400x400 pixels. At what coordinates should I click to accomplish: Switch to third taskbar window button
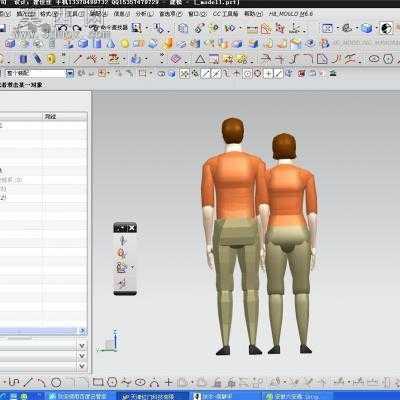225,396
